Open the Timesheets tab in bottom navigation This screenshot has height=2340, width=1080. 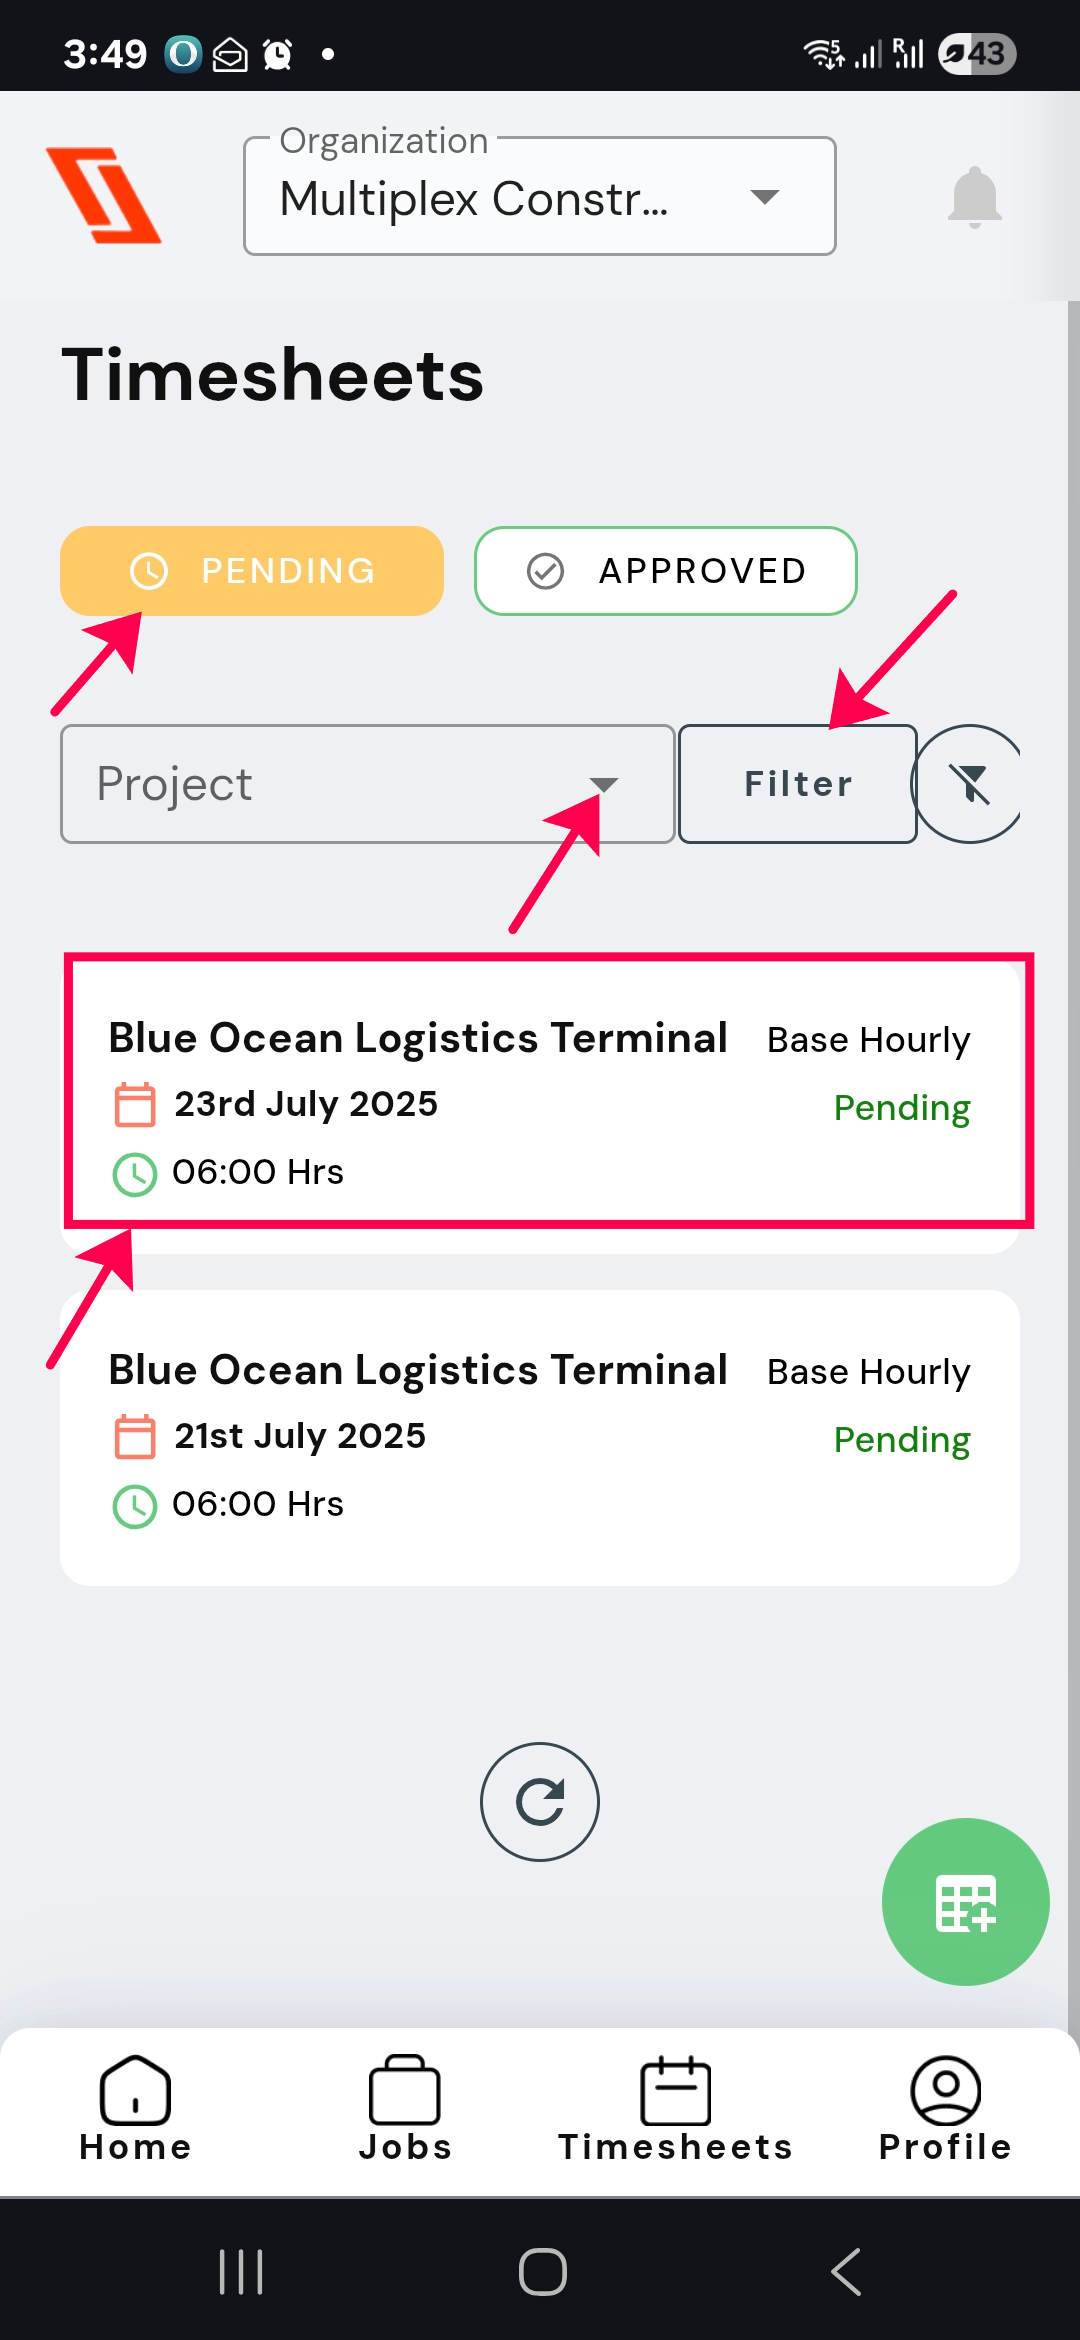coord(675,2105)
